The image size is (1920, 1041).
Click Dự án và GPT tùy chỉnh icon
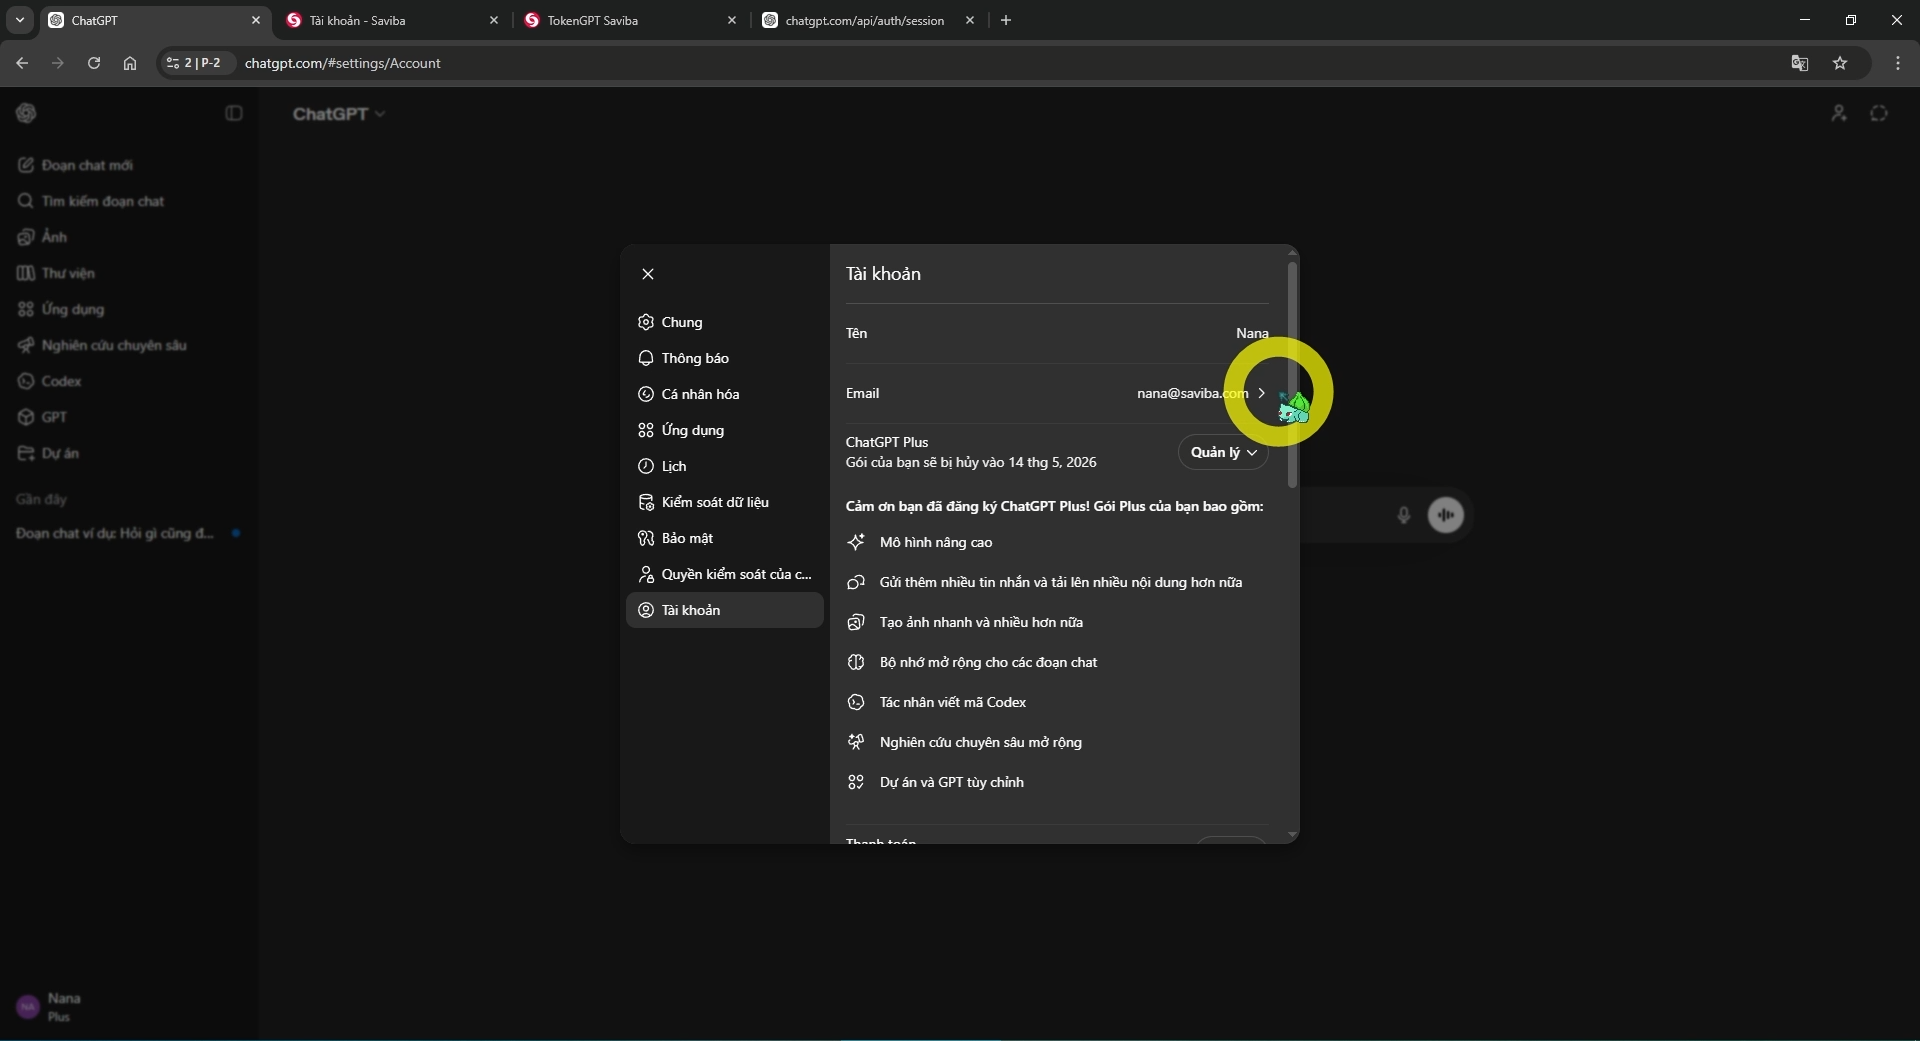856,782
